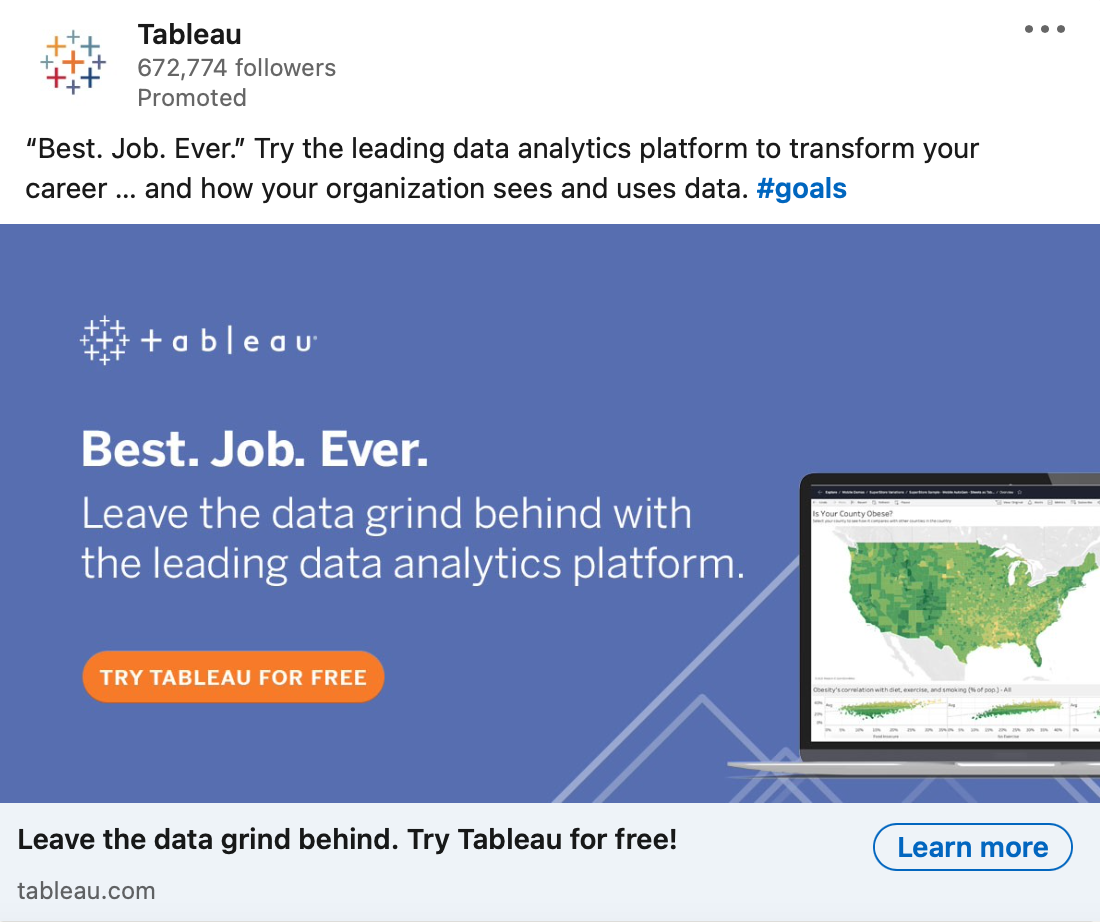
Task: Click the Learn more button
Action: (x=972, y=847)
